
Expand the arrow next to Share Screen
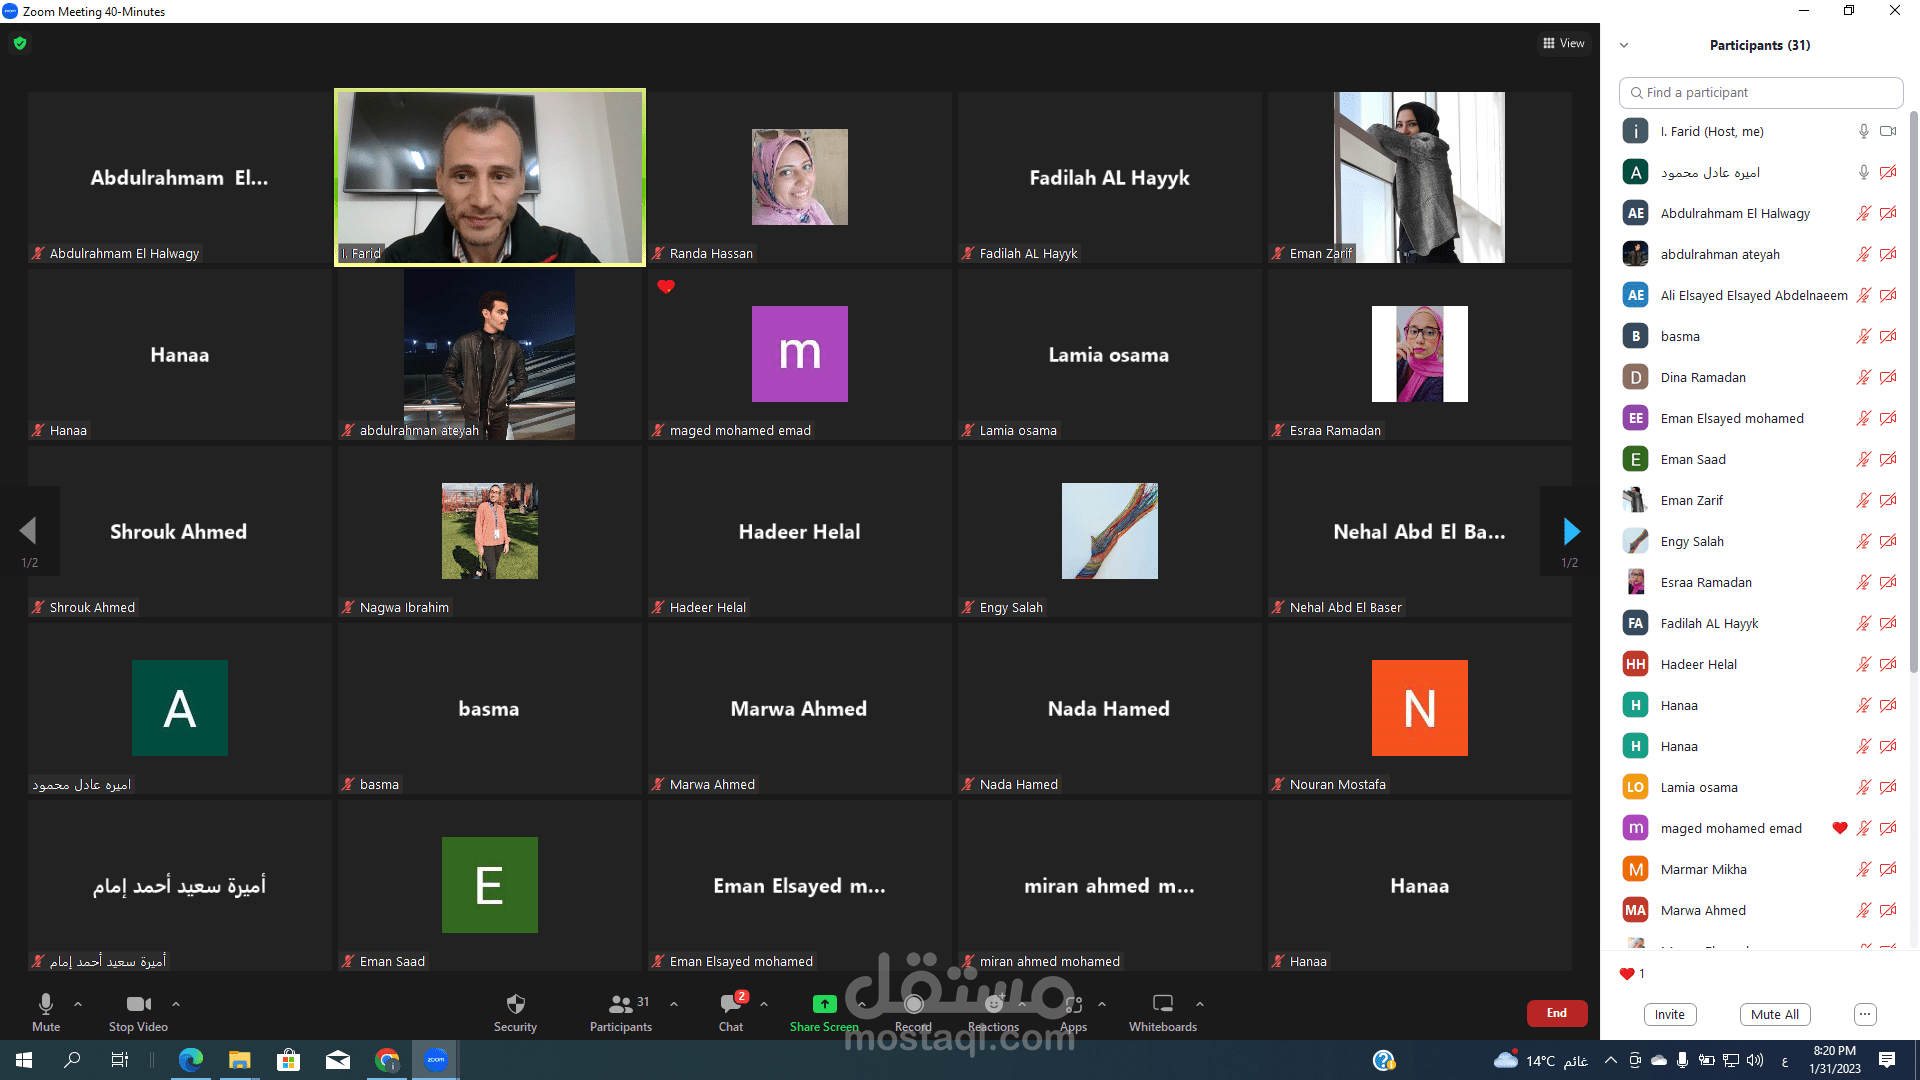pos(862,1003)
